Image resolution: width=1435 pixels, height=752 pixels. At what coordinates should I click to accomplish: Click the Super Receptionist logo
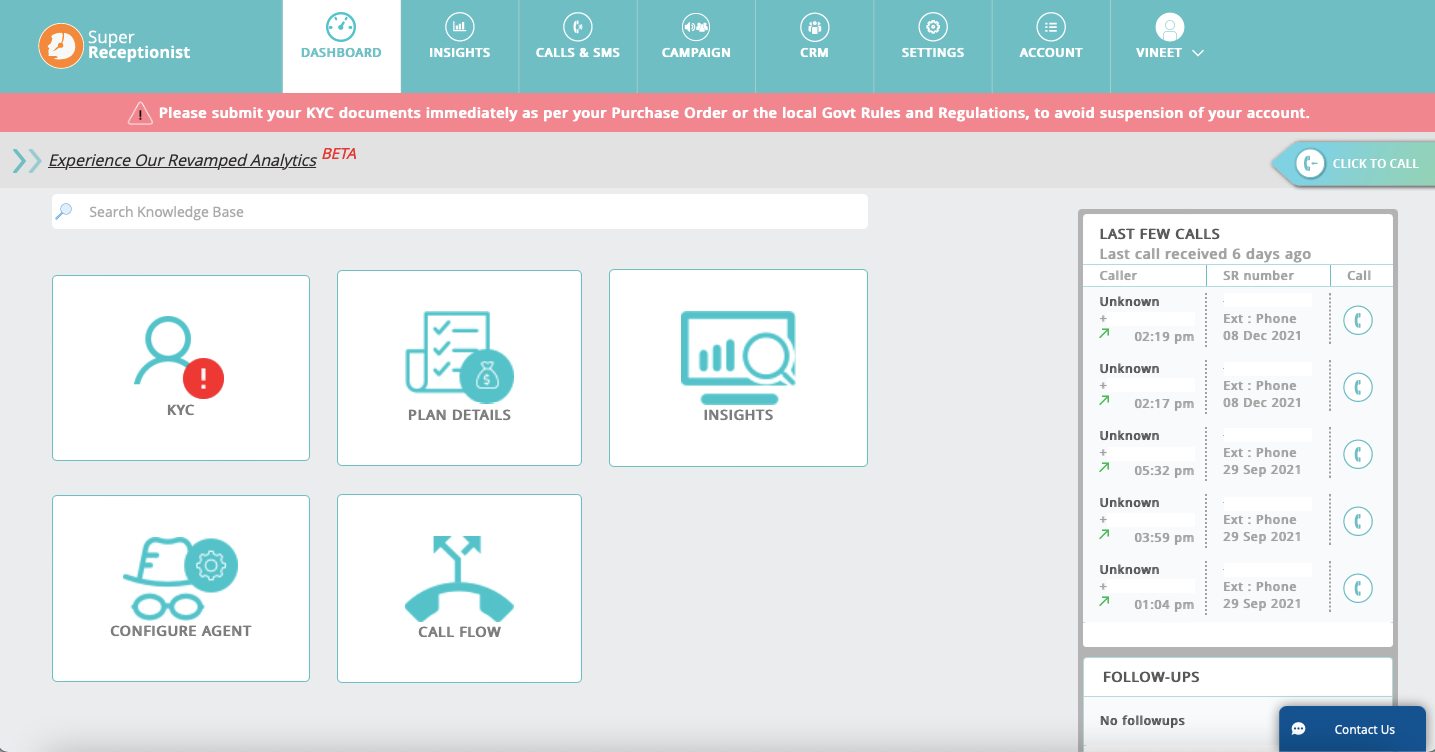pos(113,45)
